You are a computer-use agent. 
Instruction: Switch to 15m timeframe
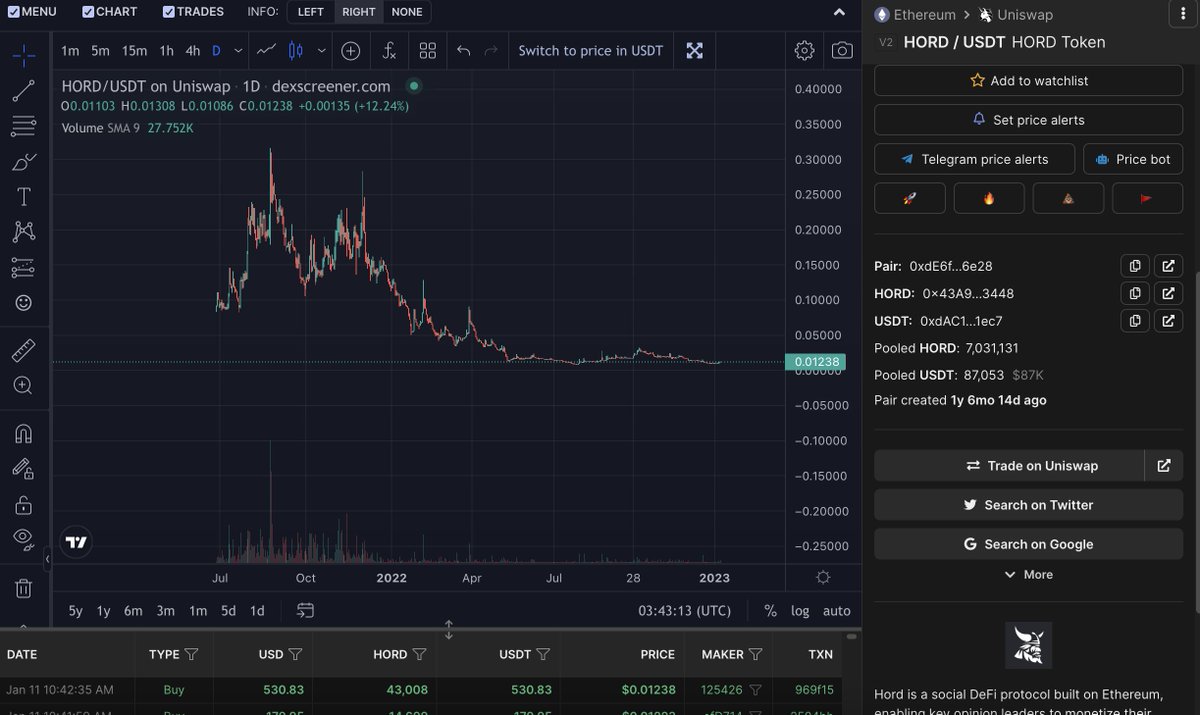click(x=134, y=51)
